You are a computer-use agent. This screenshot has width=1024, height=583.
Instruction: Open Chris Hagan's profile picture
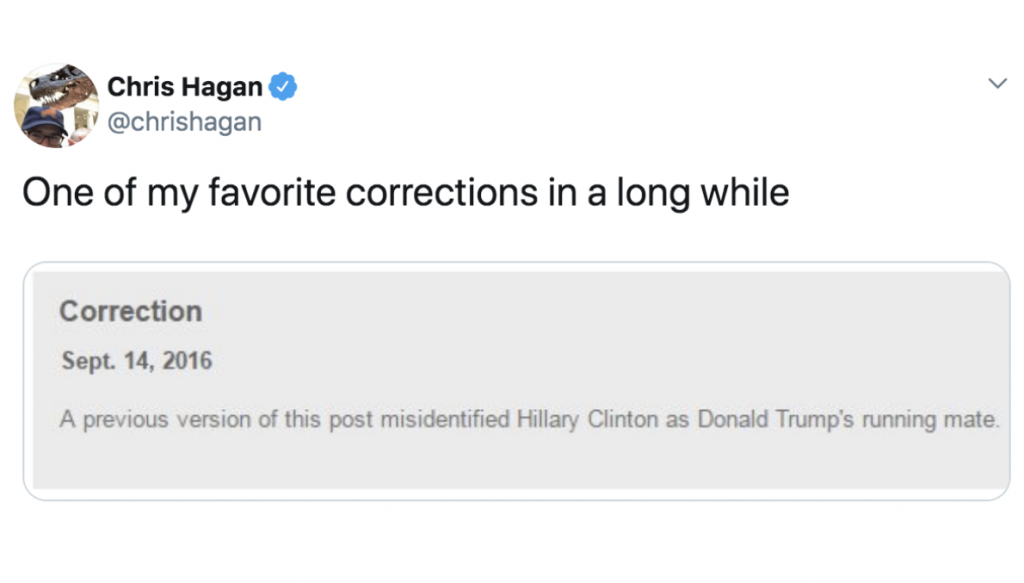(56, 105)
